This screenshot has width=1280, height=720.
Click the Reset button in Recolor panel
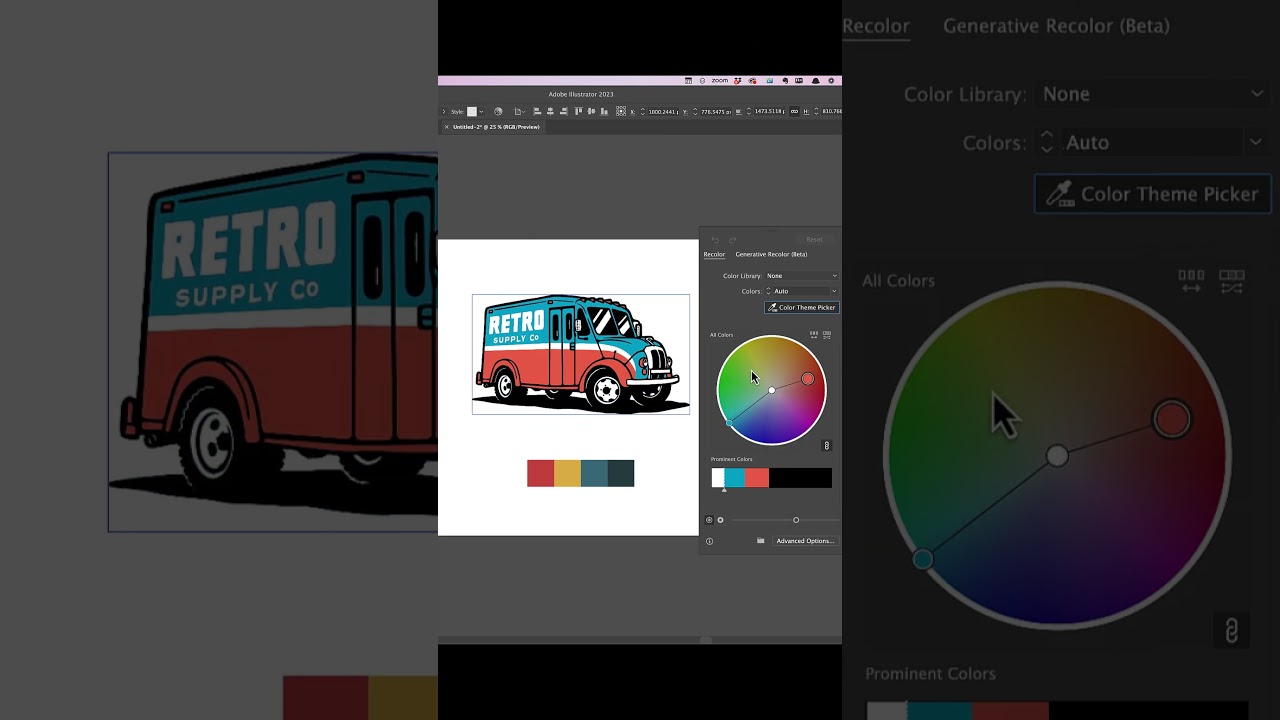point(815,239)
